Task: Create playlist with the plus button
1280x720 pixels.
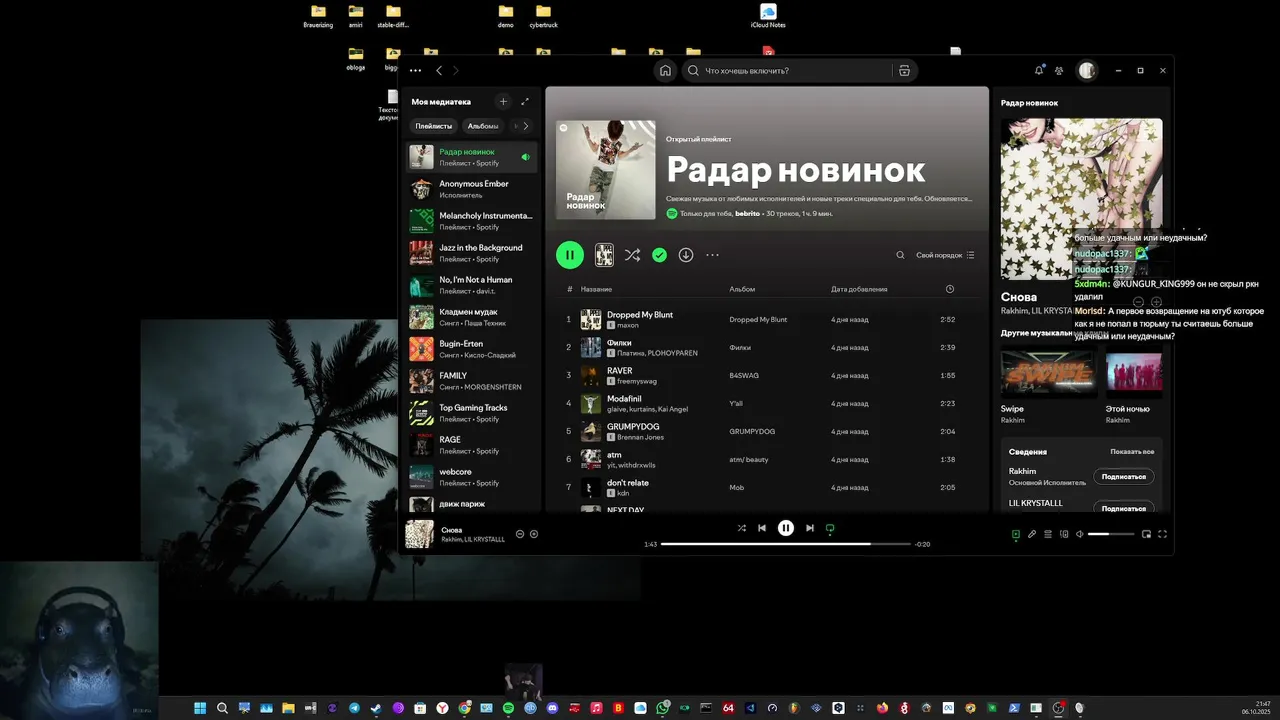Action: [x=503, y=101]
